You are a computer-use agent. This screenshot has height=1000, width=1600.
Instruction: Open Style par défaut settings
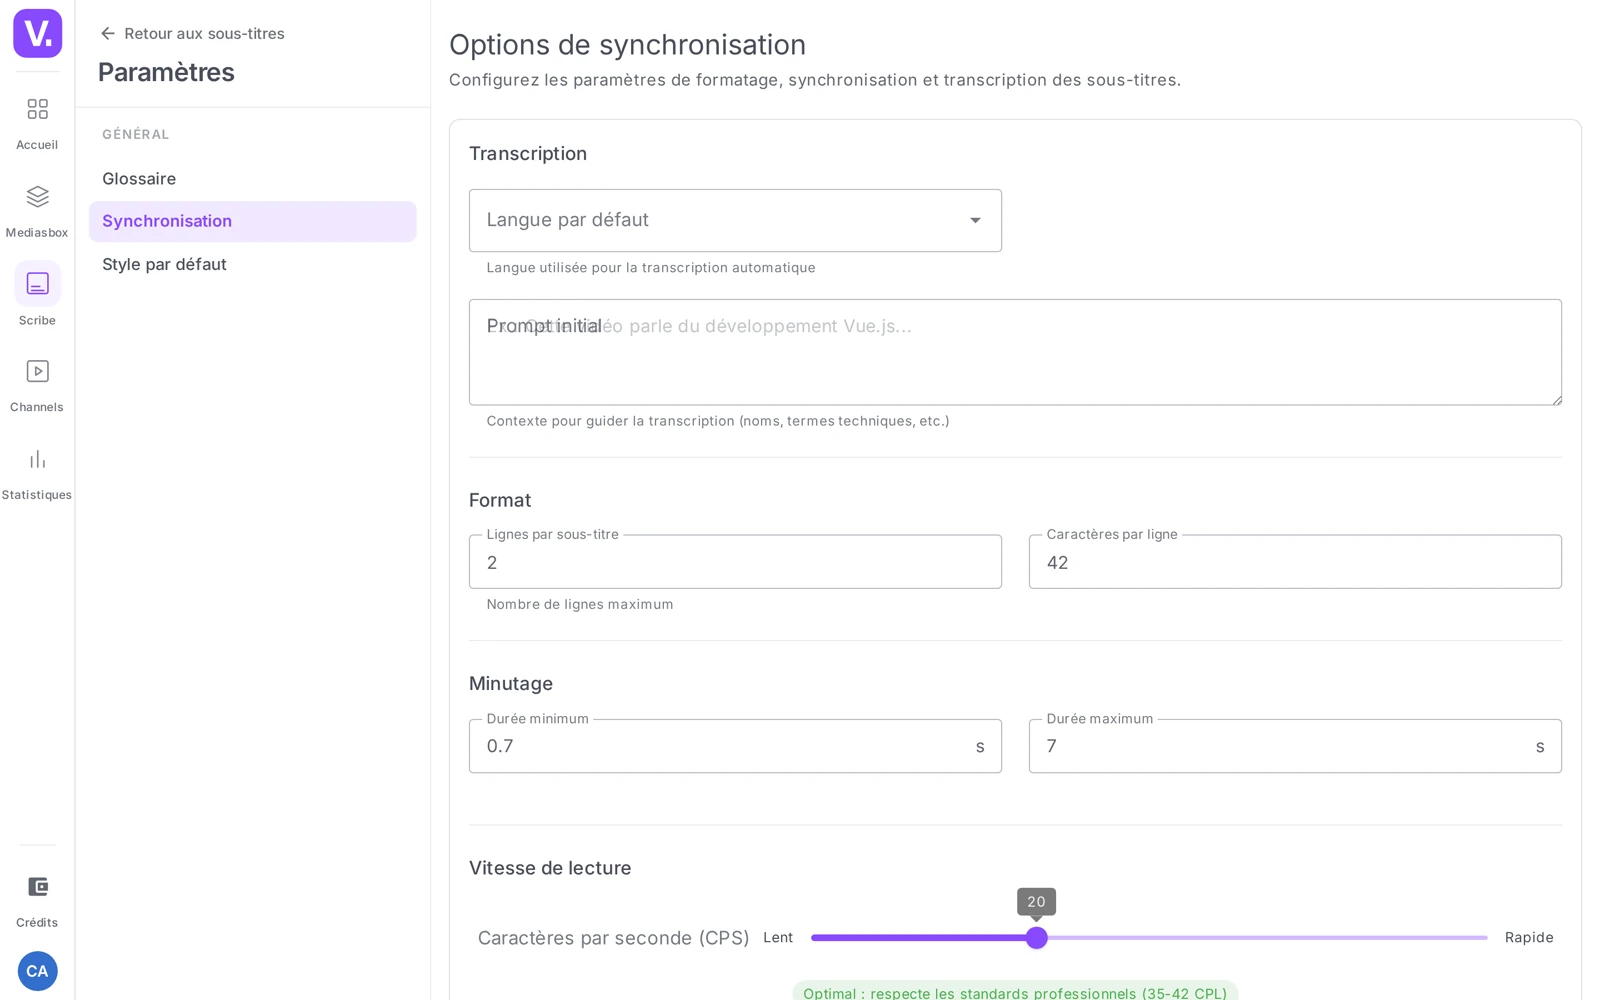tap(253, 264)
